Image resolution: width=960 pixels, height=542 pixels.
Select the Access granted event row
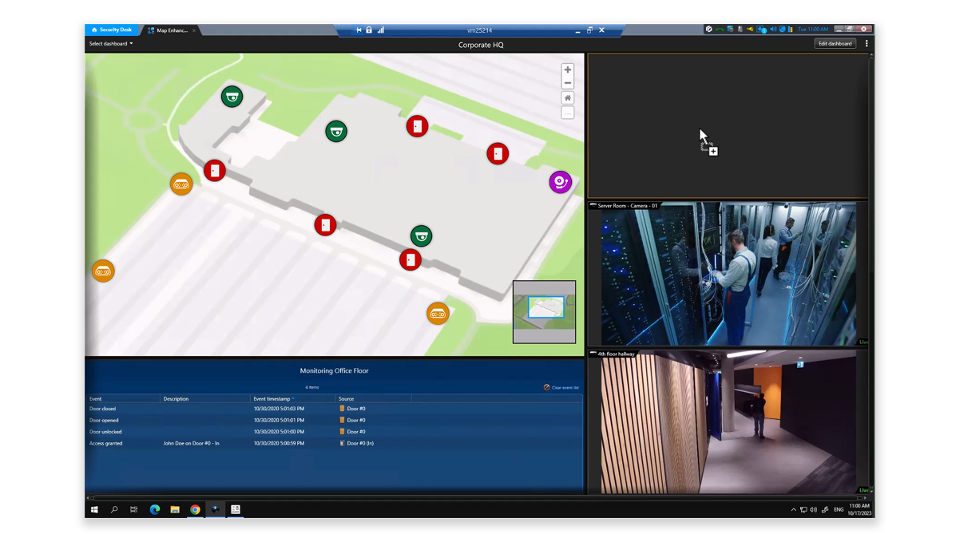334,443
